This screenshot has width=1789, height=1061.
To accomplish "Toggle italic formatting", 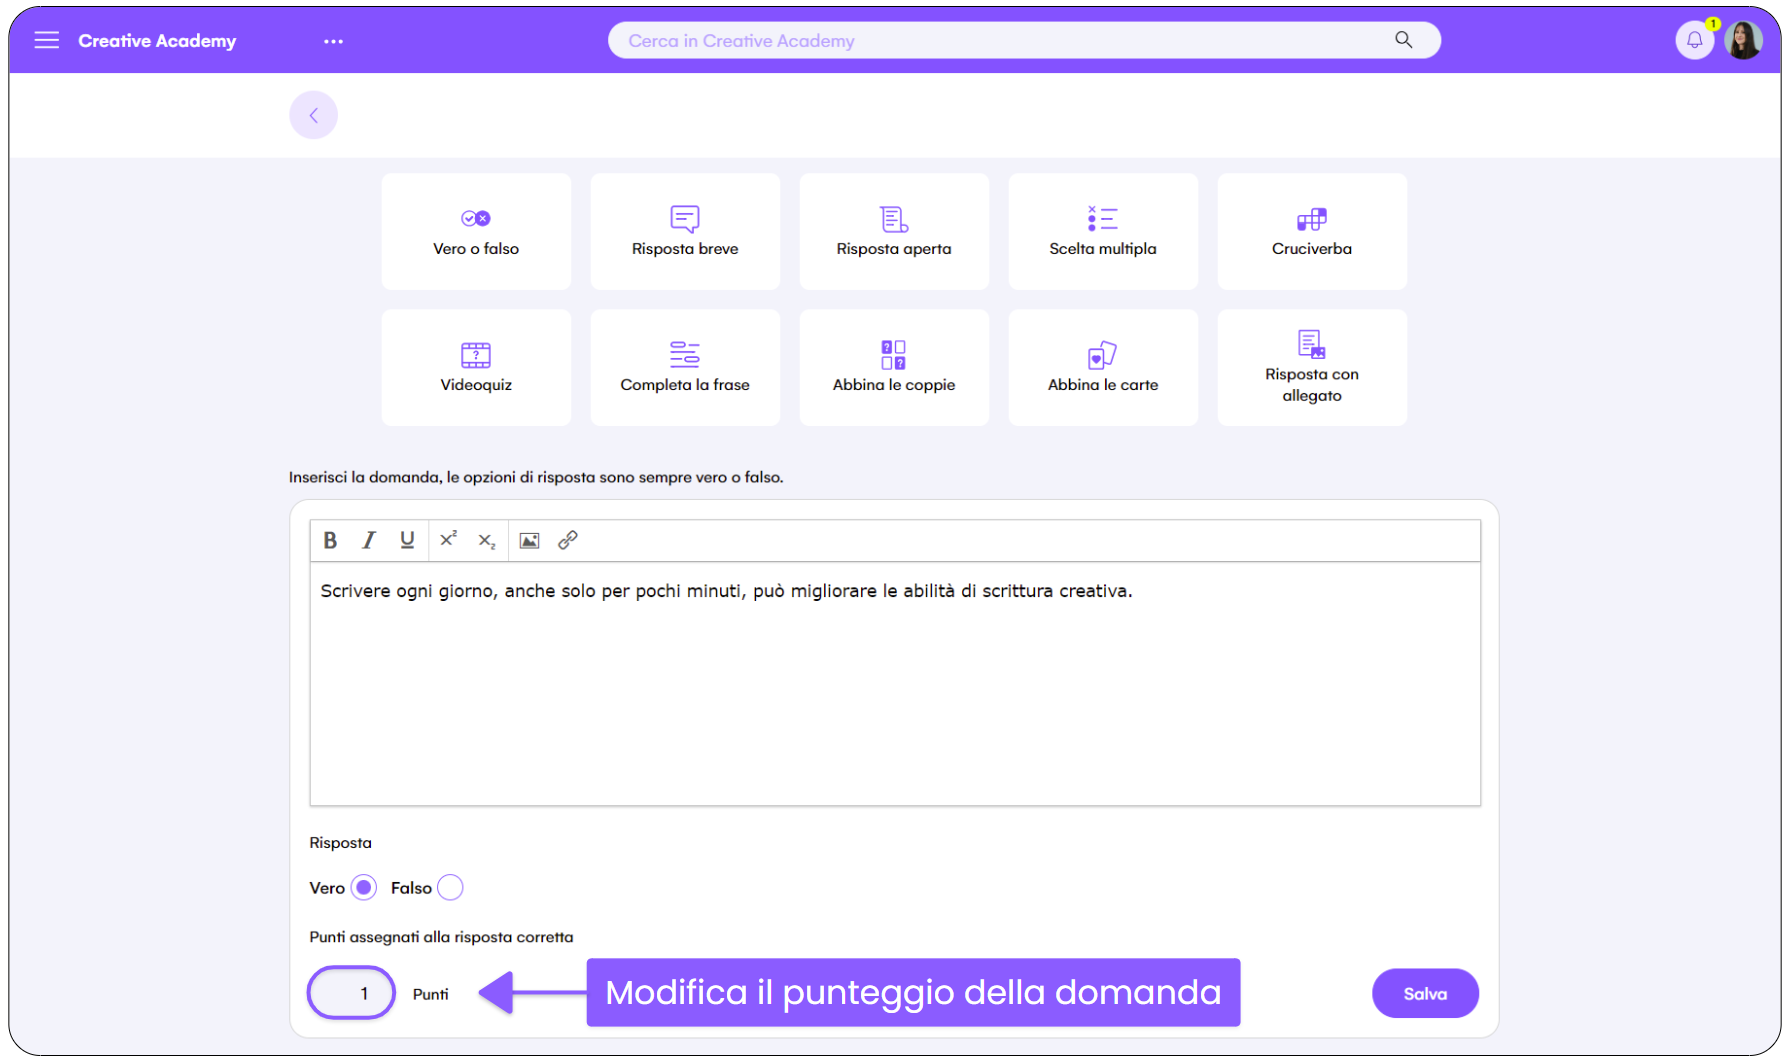I will click(369, 540).
